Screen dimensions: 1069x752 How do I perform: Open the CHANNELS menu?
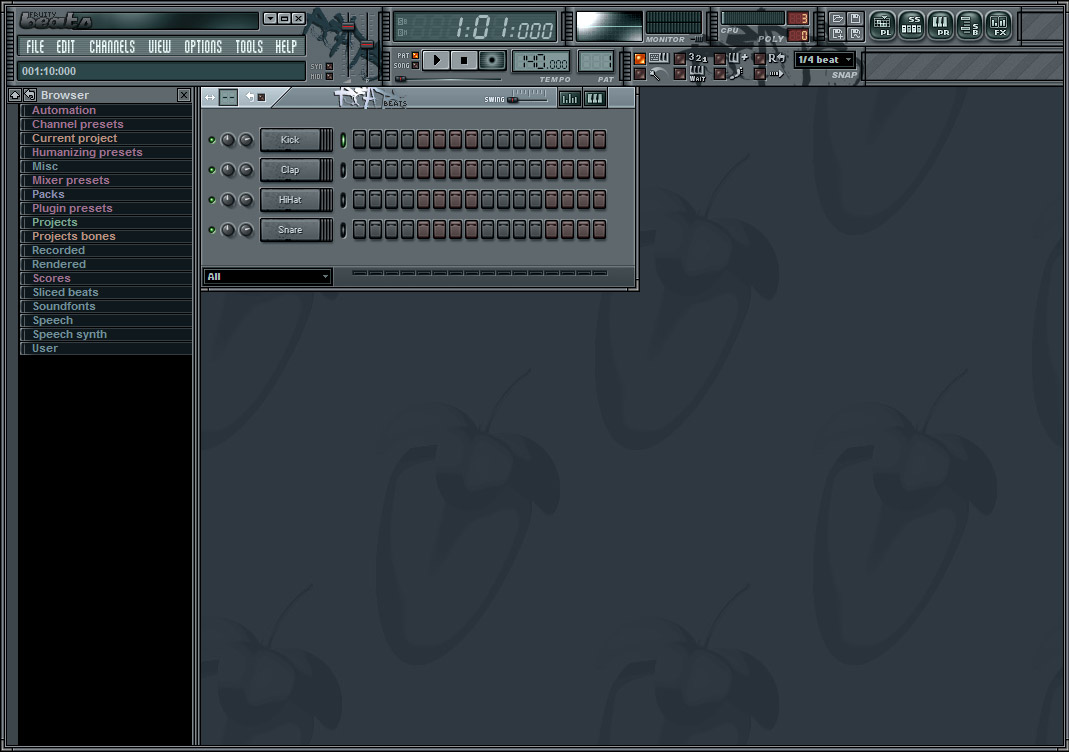(x=112, y=46)
